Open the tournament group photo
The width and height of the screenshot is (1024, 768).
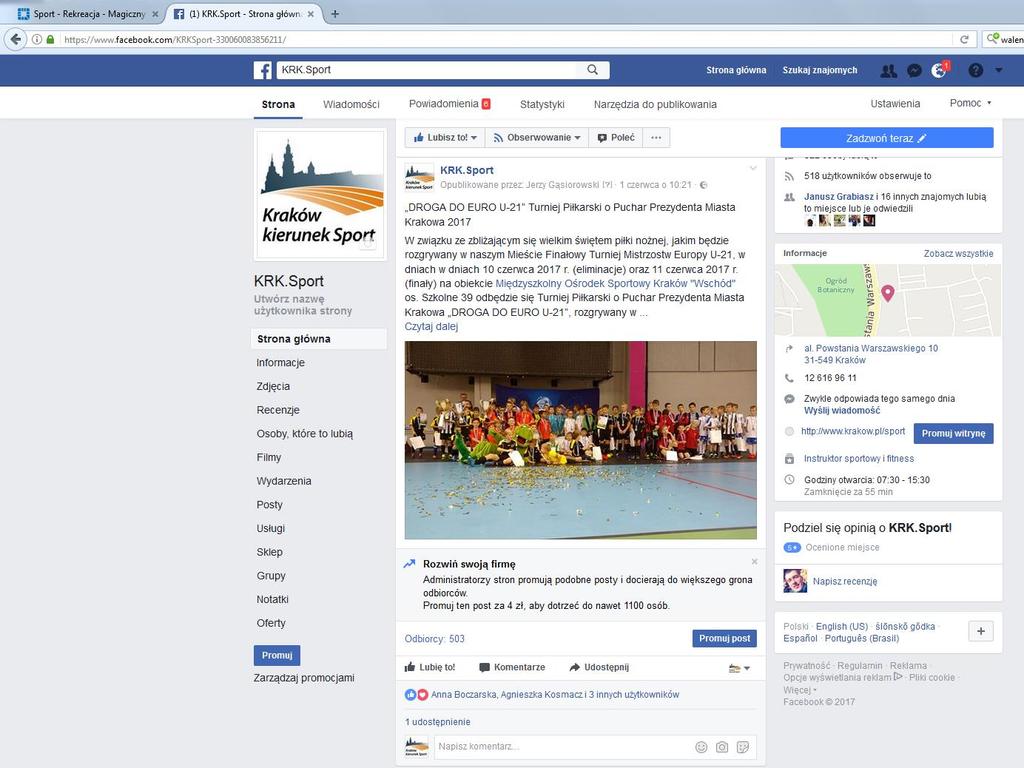pyautogui.click(x=581, y=440)
